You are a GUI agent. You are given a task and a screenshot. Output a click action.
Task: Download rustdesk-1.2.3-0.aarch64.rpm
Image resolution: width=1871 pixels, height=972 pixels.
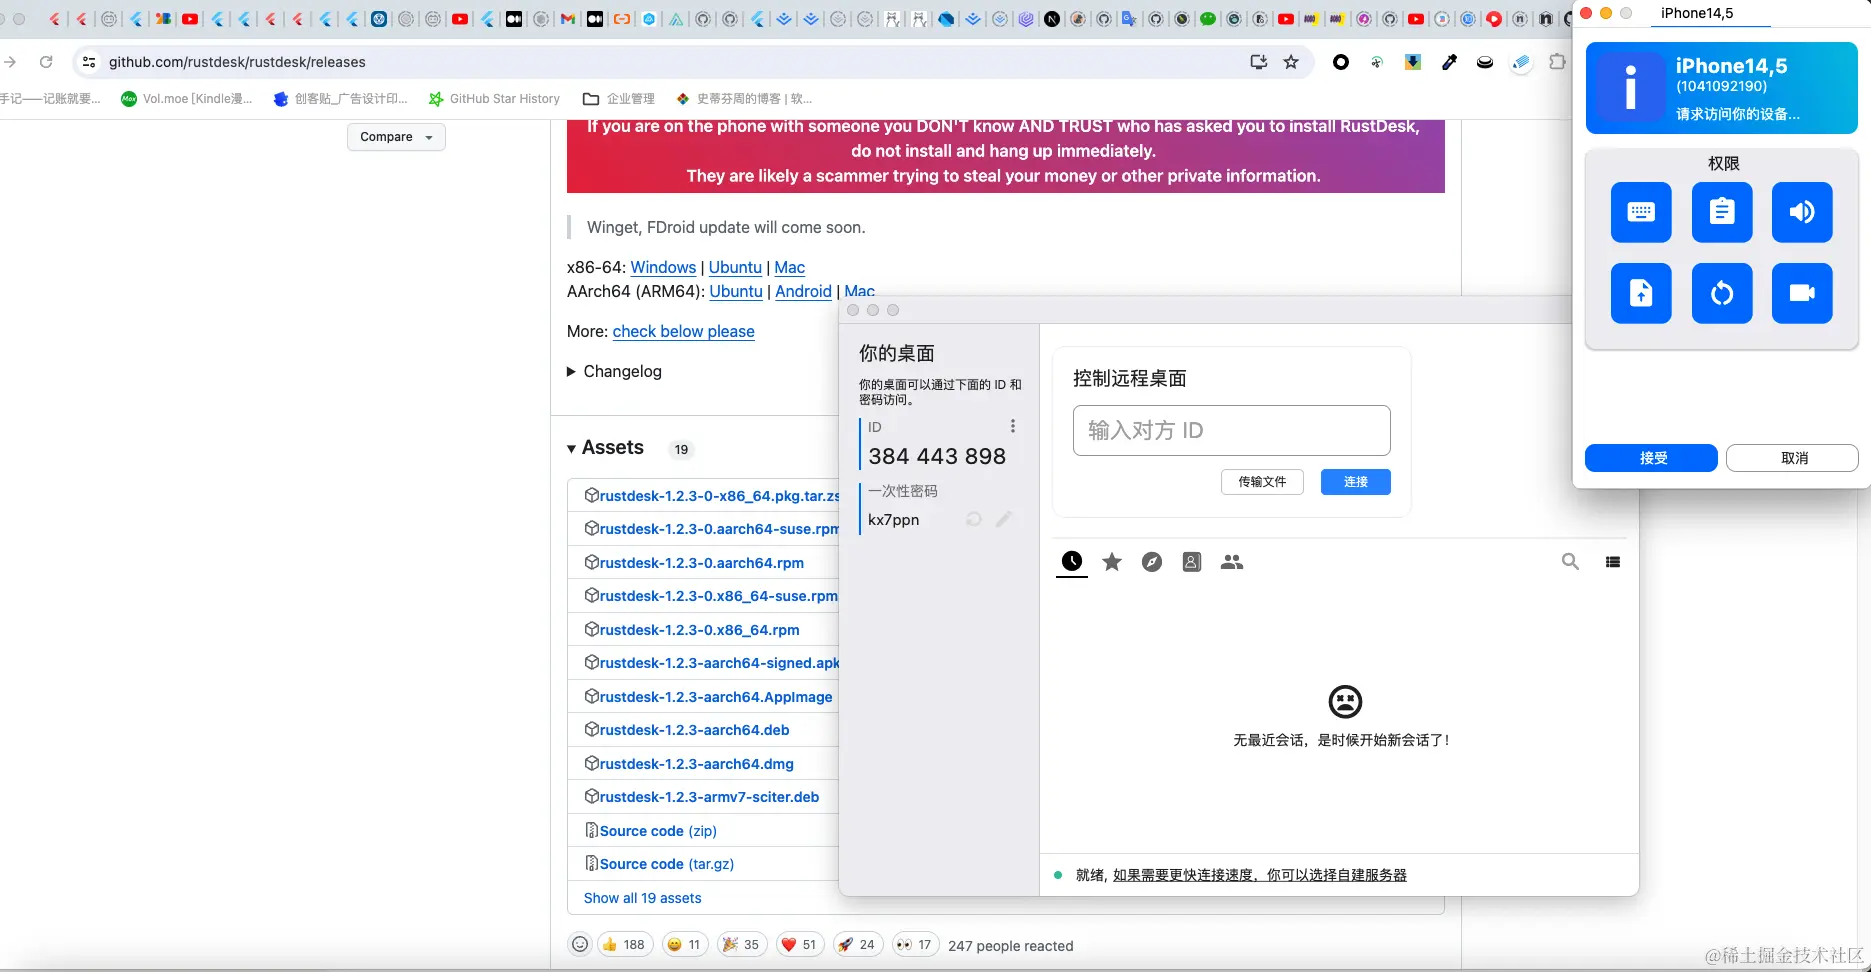(x=701, y=563)
